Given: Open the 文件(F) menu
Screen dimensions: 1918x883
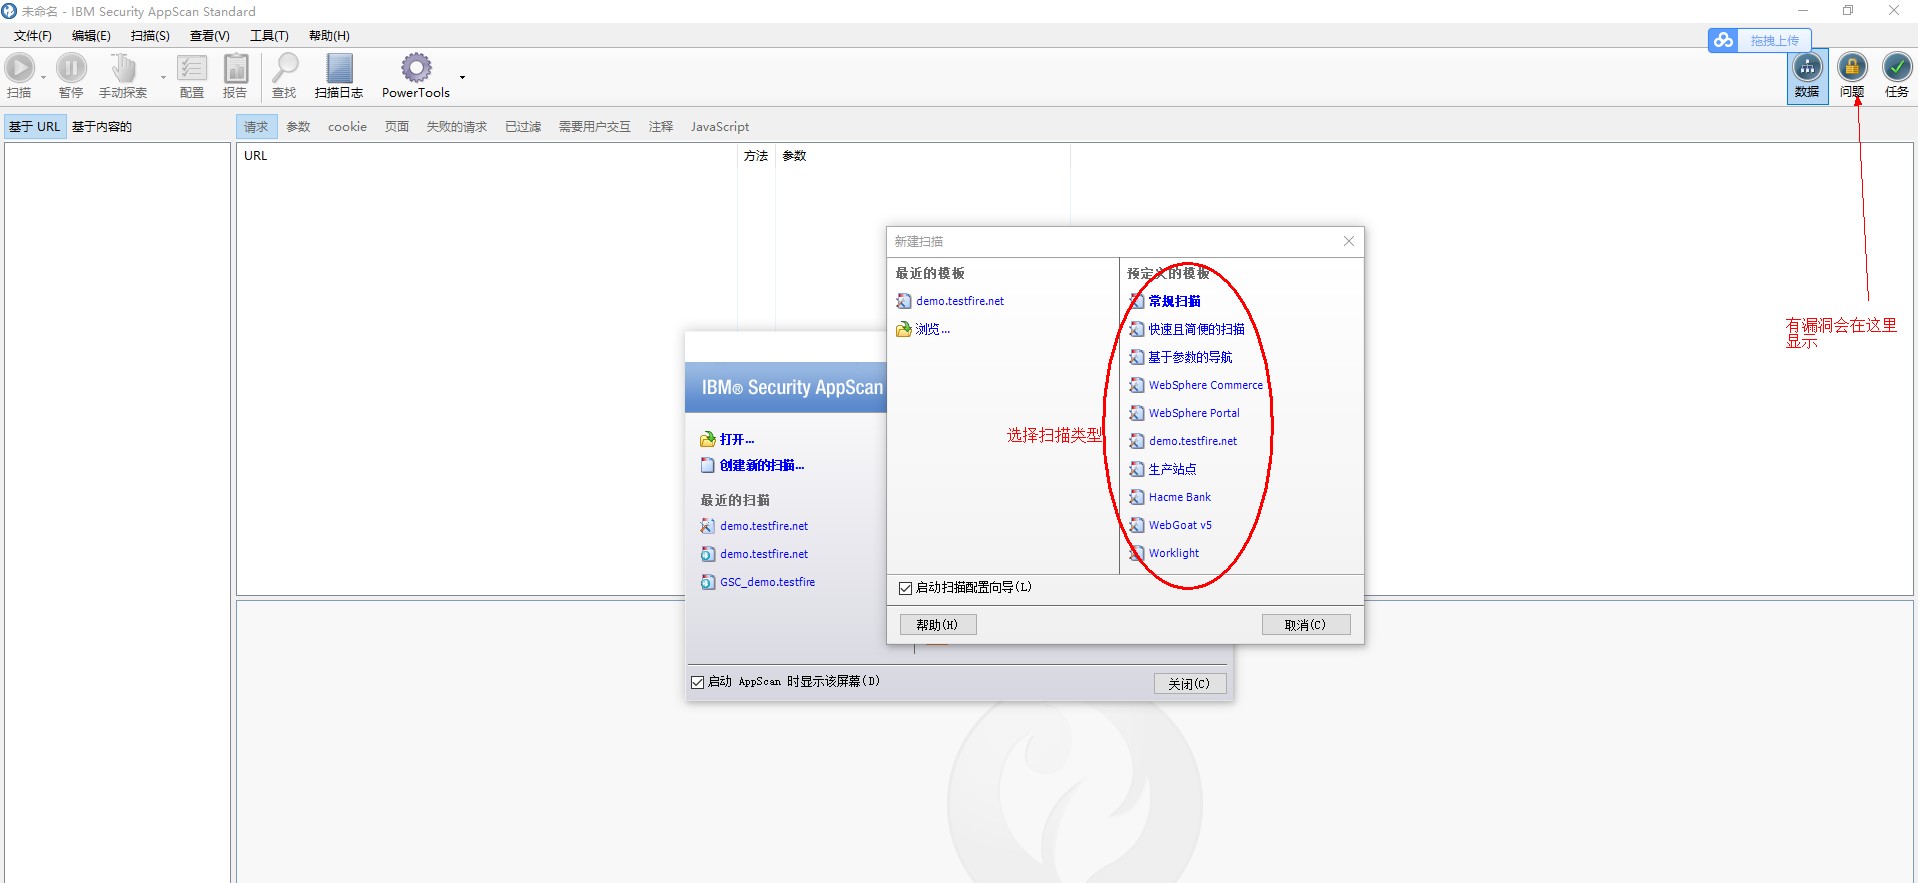Looking at the screenshot, I should 33,36.
